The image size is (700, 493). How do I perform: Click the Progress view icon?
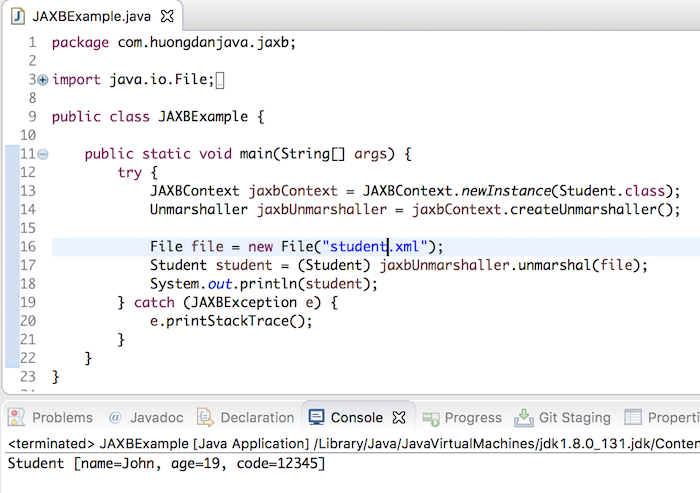pos(431,418)
